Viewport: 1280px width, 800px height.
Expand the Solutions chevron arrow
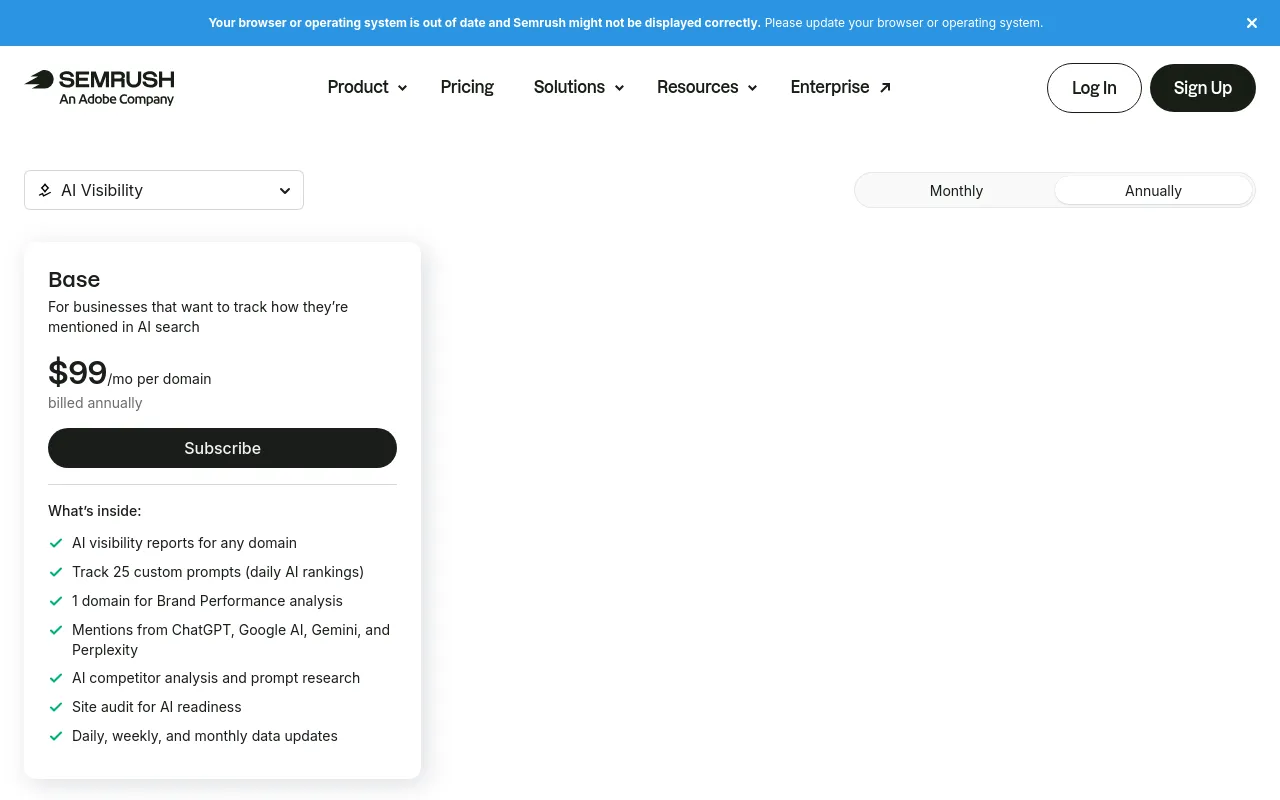point(619,88)
